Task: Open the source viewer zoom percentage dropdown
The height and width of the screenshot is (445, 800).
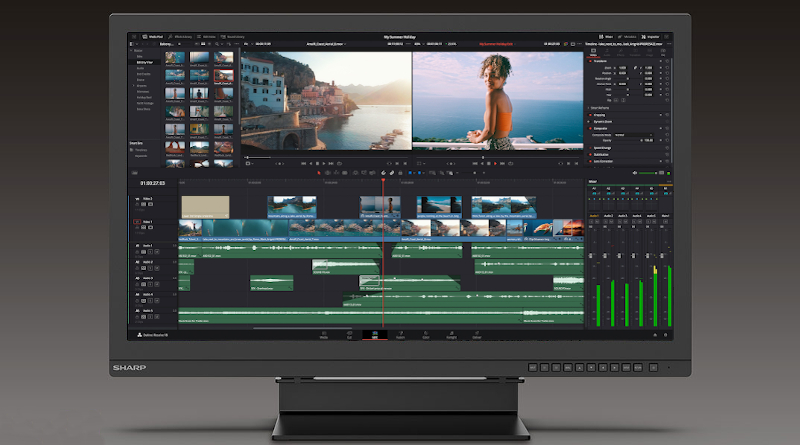Action: coord(248,44)
